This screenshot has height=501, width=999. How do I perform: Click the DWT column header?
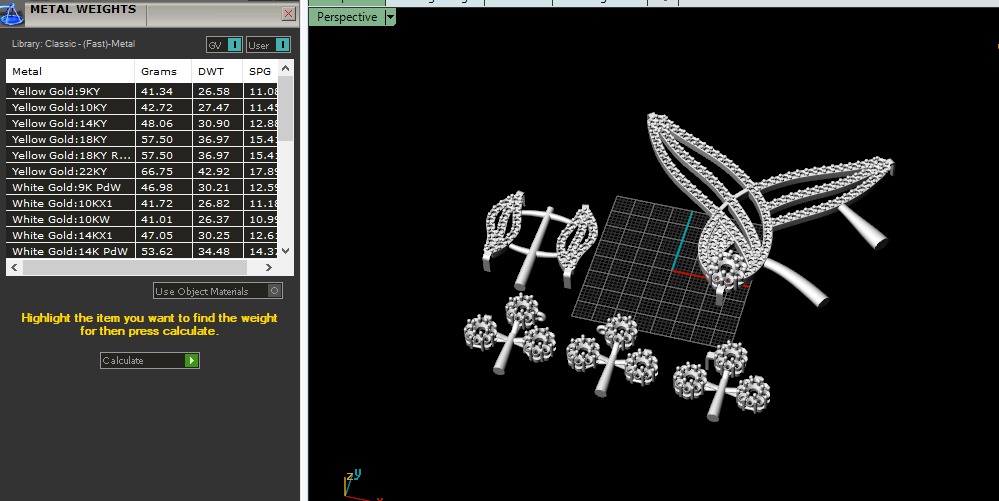pyautogui.click(x=217, y=71)
